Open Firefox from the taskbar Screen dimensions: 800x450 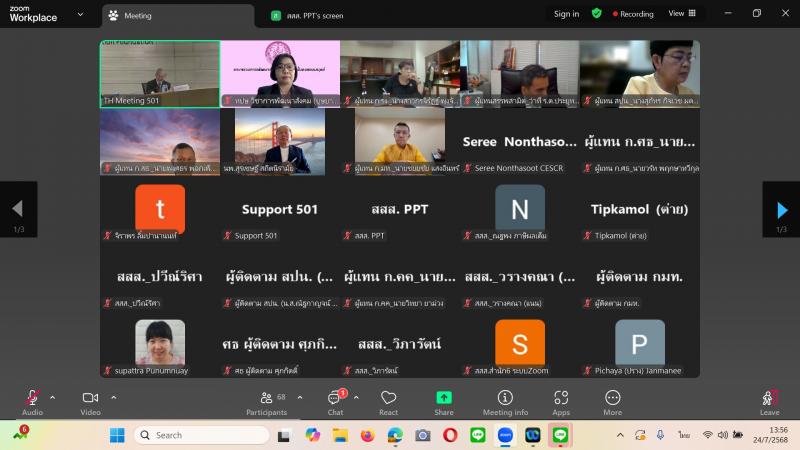pyautogui.click(x=367, y=435)
